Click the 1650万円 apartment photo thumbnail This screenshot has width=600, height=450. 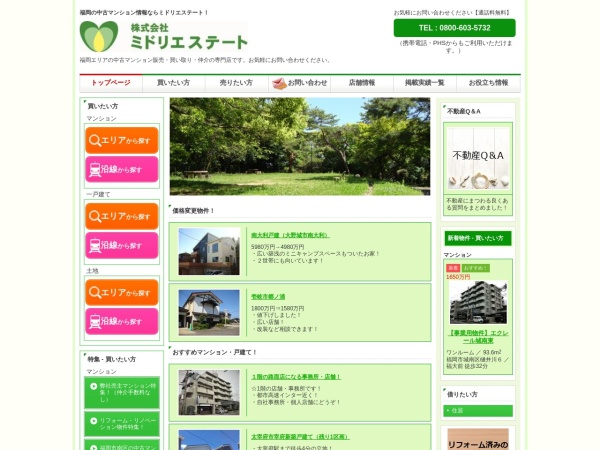point(478,302)
